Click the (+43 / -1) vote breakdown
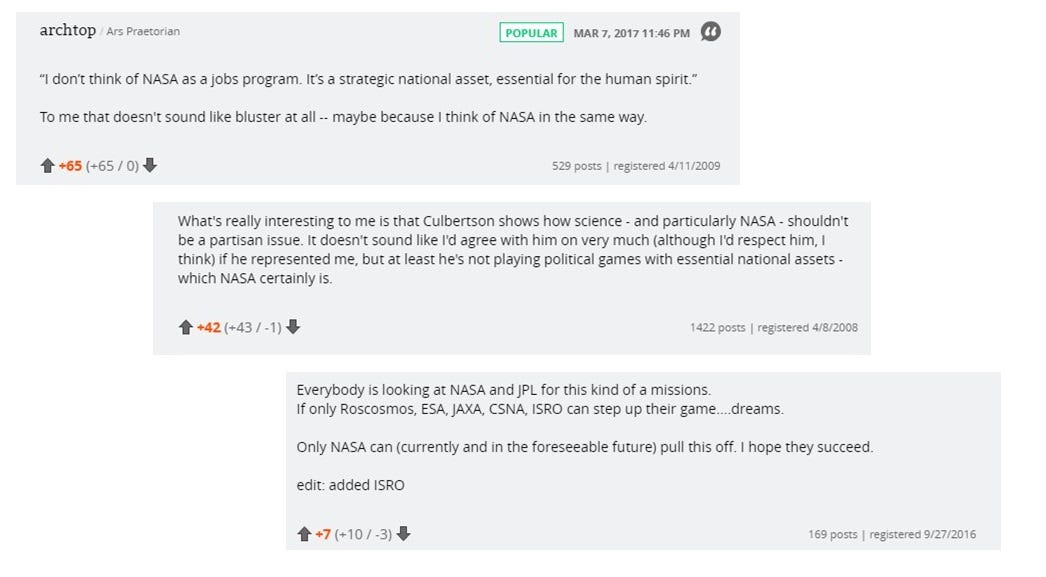 pyautogui.click(x=253, y=328)
